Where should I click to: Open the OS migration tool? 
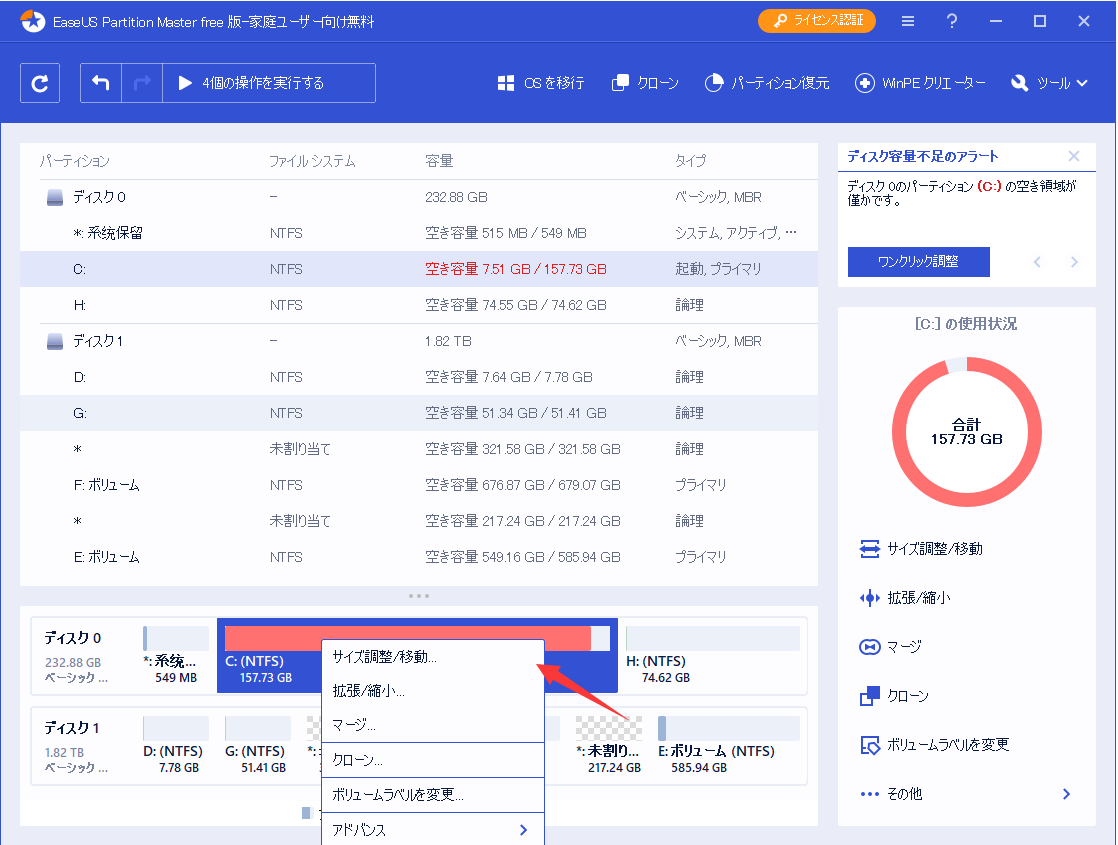(541, 83)
